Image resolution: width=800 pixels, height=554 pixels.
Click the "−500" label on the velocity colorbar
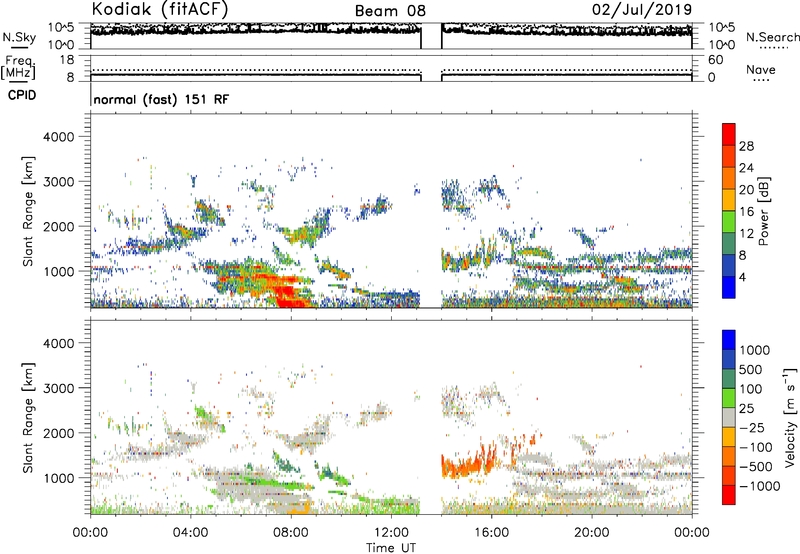756,466
